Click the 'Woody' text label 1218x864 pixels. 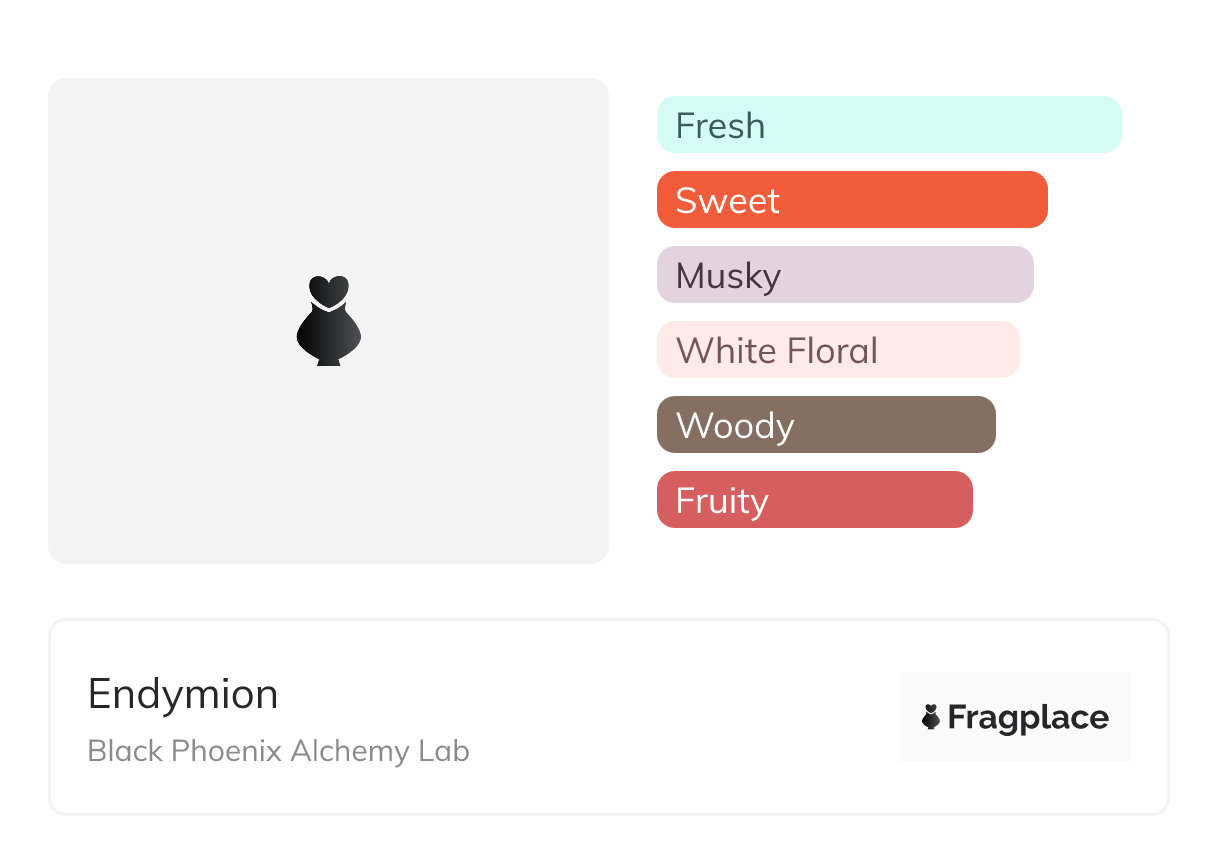pyautogui.click(x=735, y=426)
